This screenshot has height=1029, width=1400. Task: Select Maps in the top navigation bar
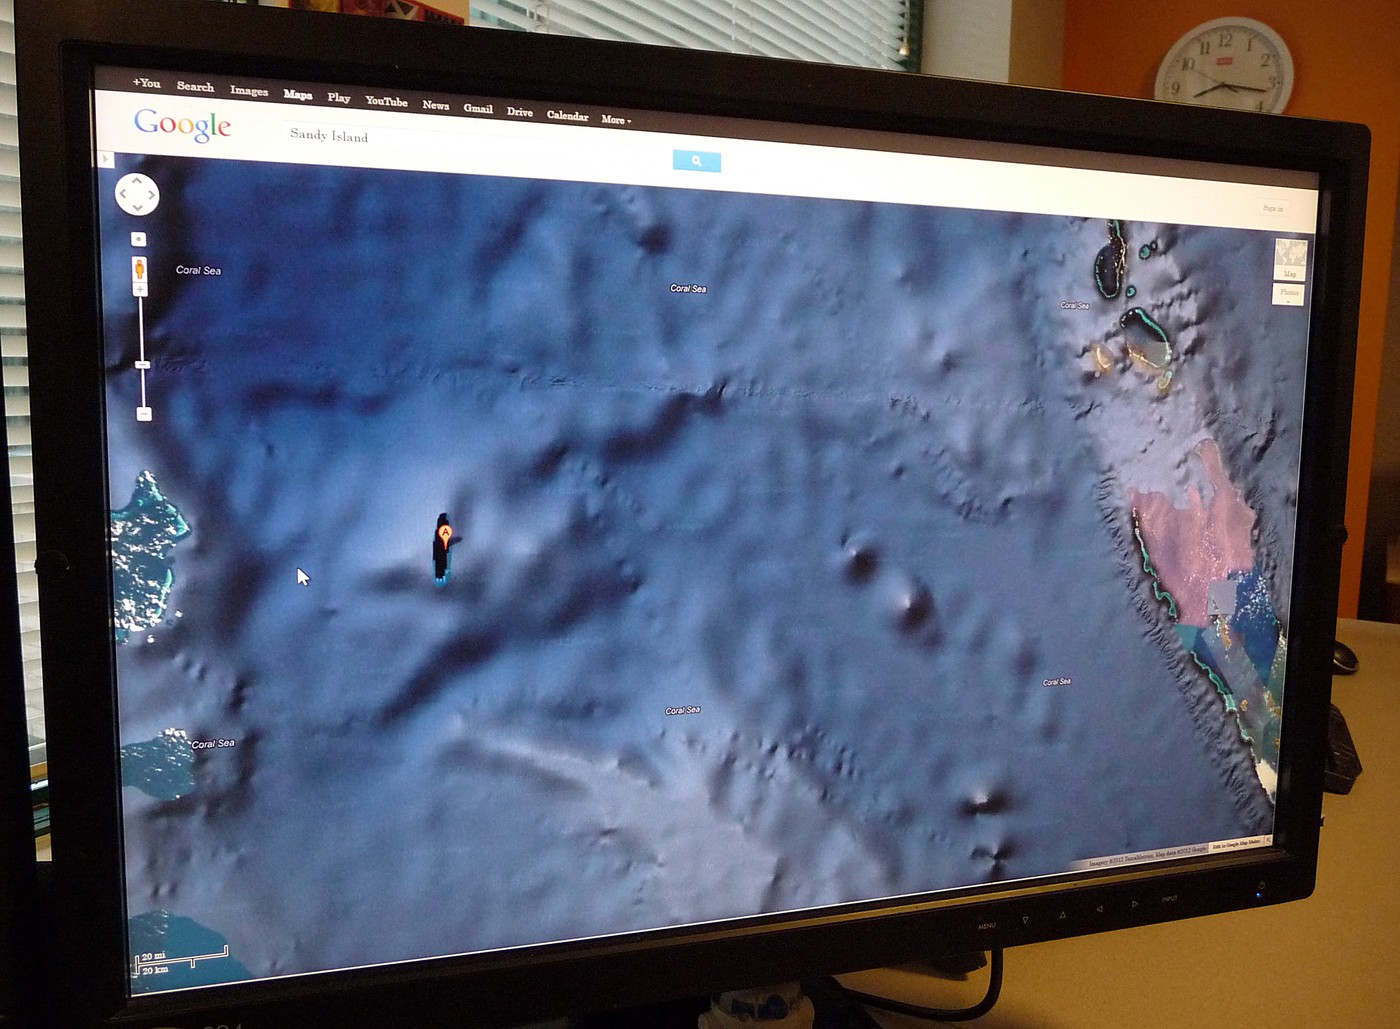298,94
